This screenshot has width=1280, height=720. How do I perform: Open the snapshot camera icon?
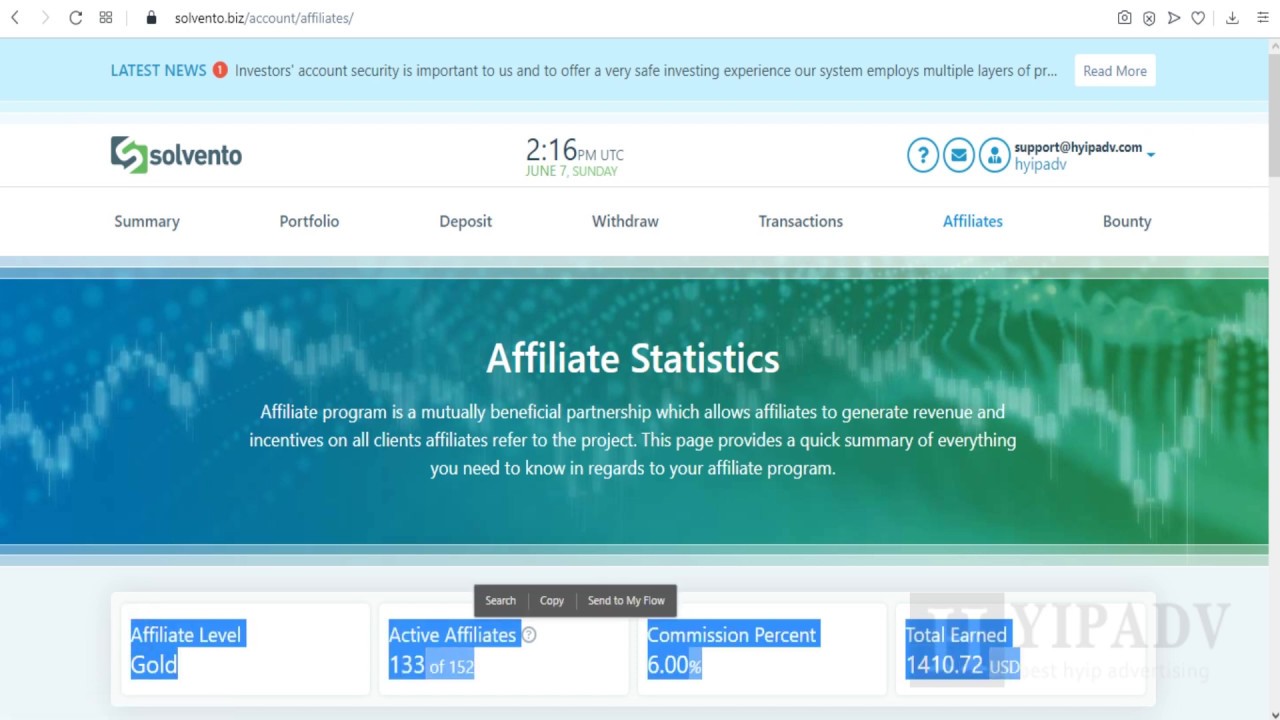[1125, 18]
